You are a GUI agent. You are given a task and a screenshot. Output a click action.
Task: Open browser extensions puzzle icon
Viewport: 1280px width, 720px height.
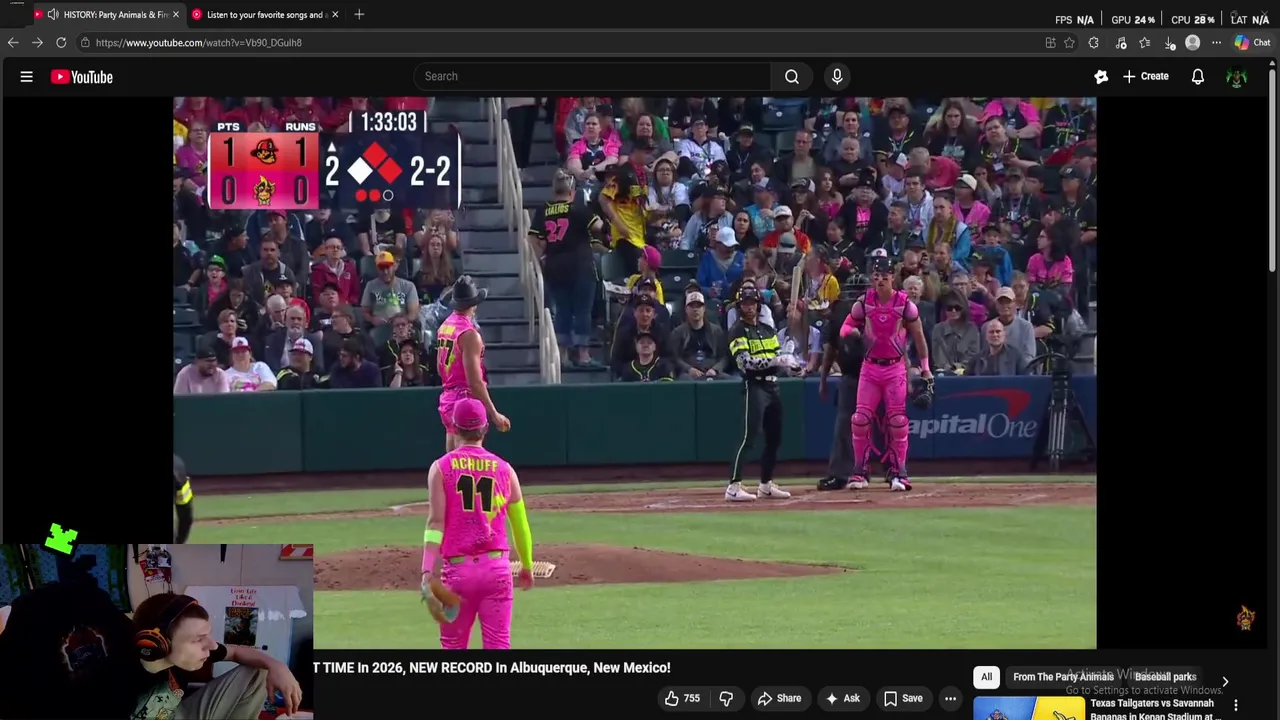tap(1093, 43)
